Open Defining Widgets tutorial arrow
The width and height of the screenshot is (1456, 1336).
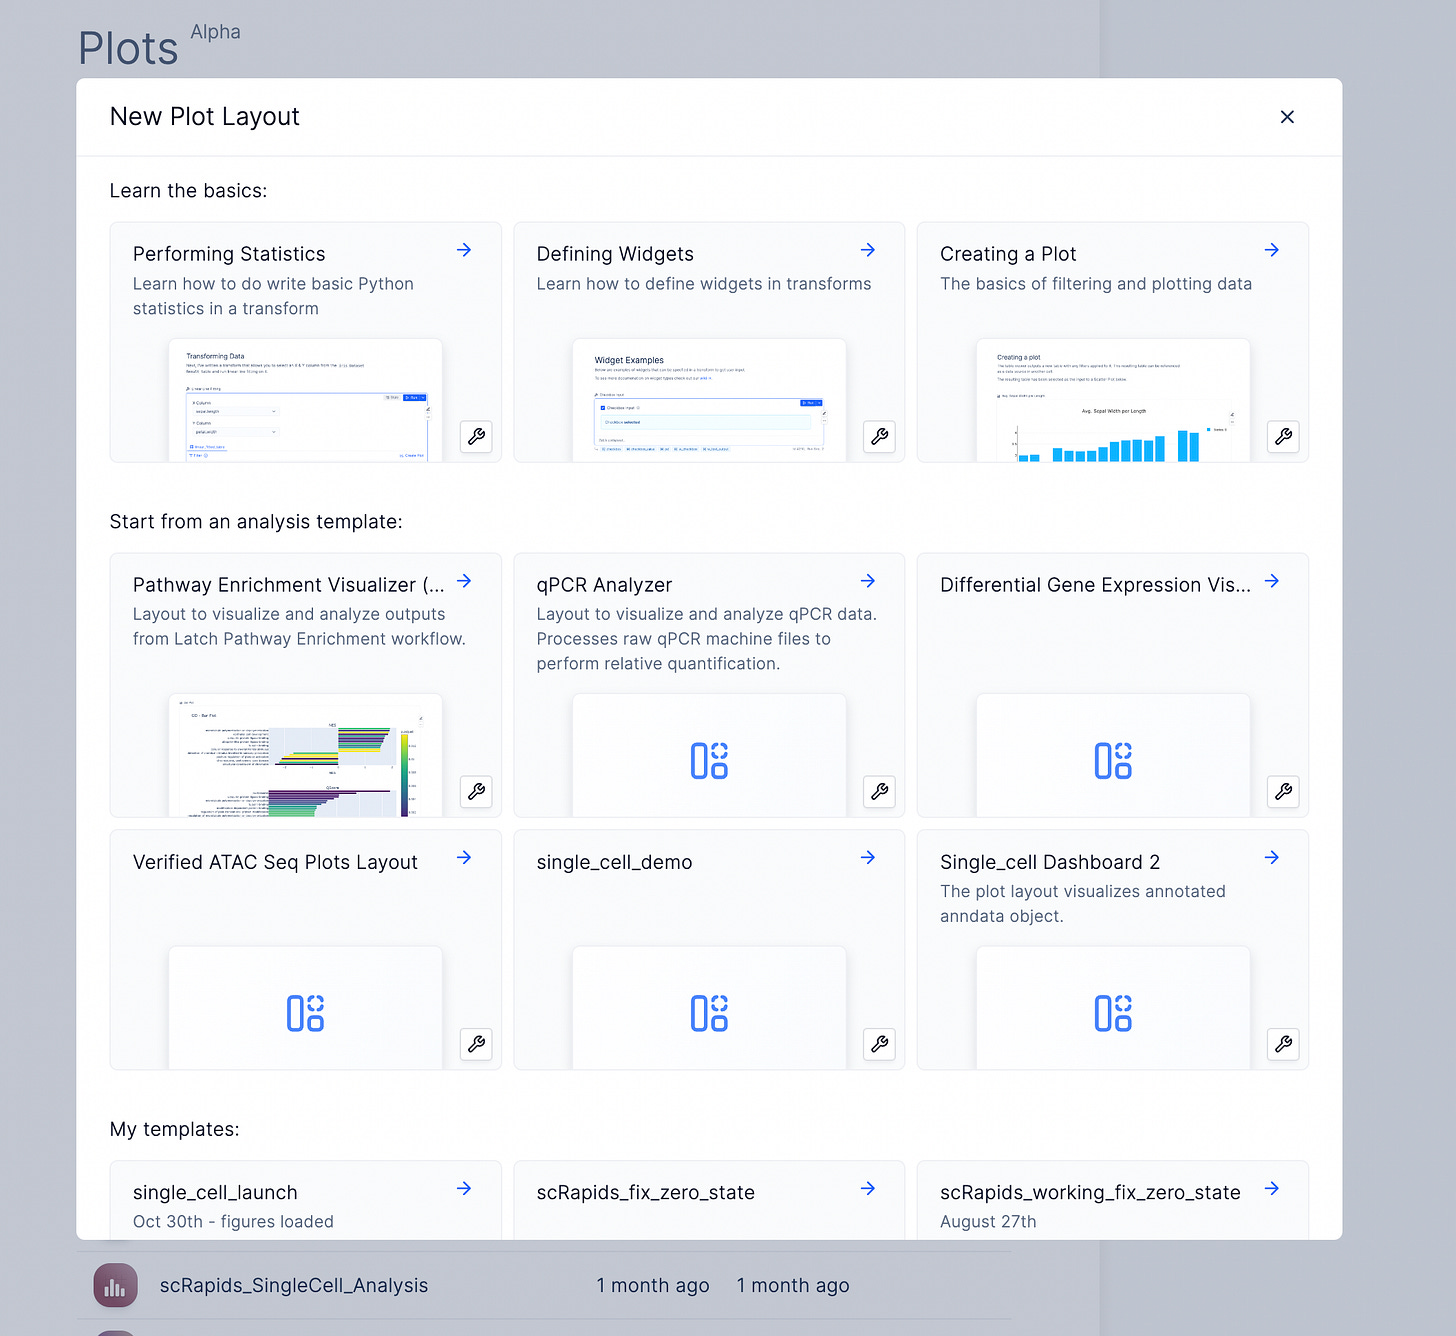pos(868,250)
